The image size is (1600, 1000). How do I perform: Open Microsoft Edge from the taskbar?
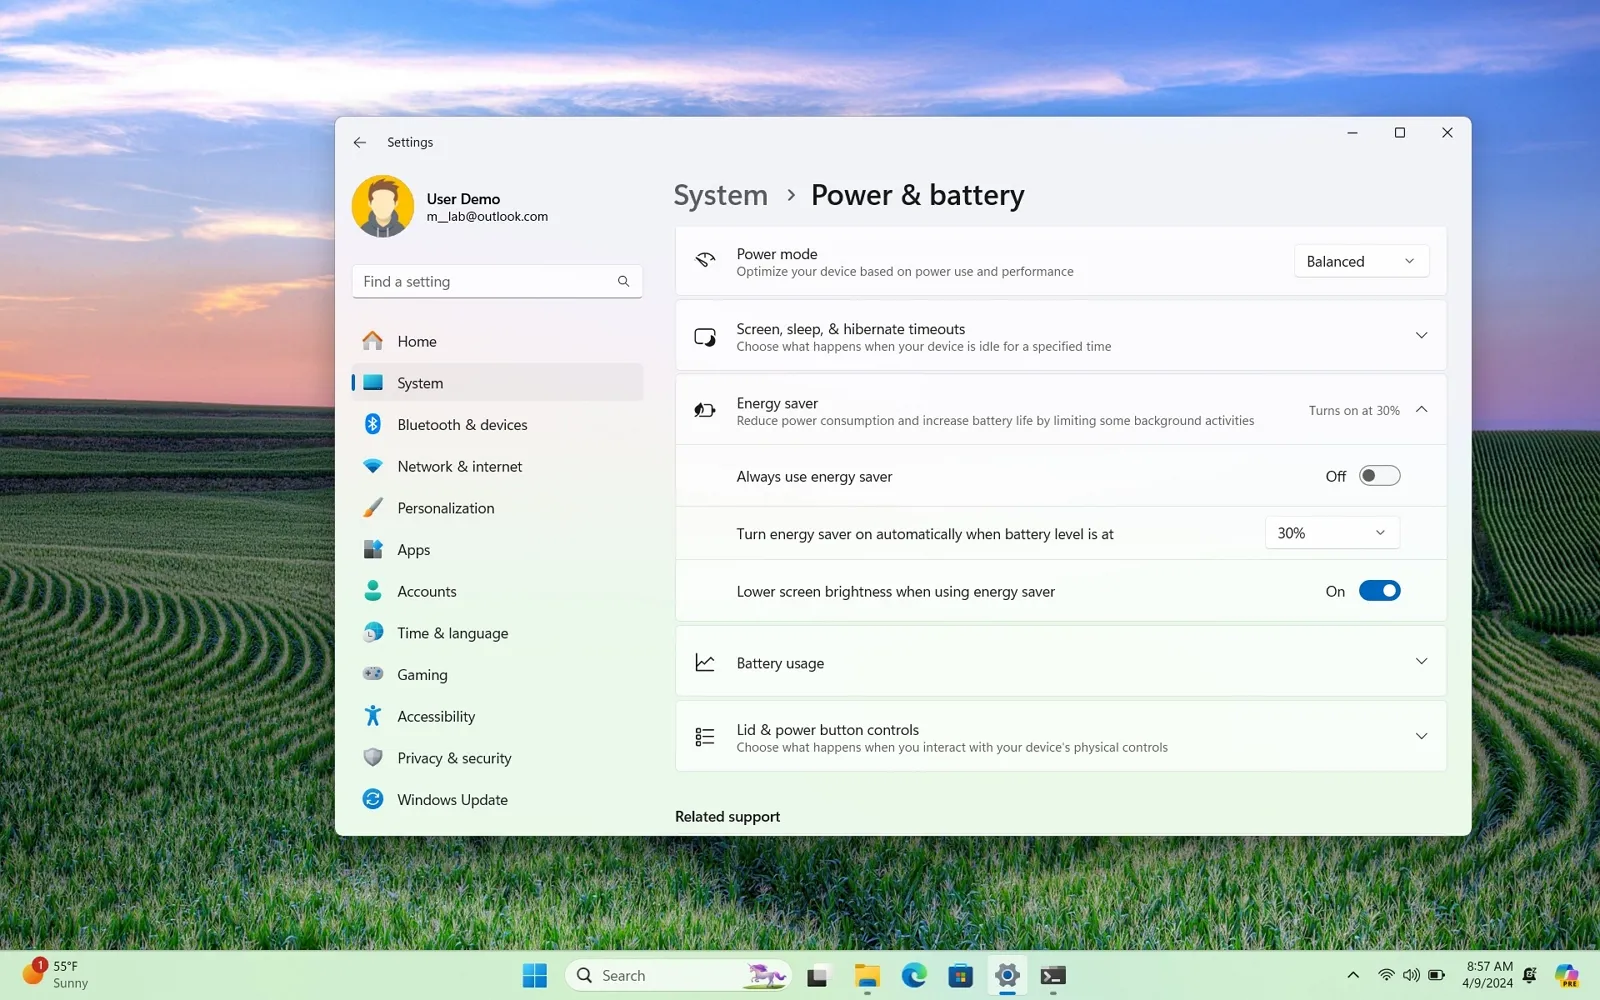tap(913, 975)
